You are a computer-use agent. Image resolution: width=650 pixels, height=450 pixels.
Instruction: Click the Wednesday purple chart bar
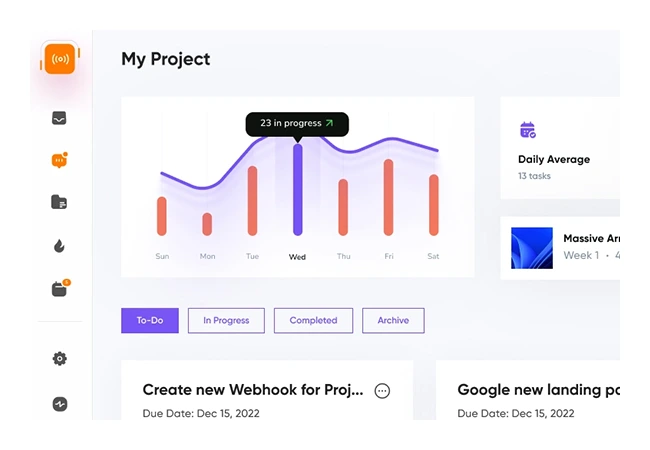[x=297, y=190]
